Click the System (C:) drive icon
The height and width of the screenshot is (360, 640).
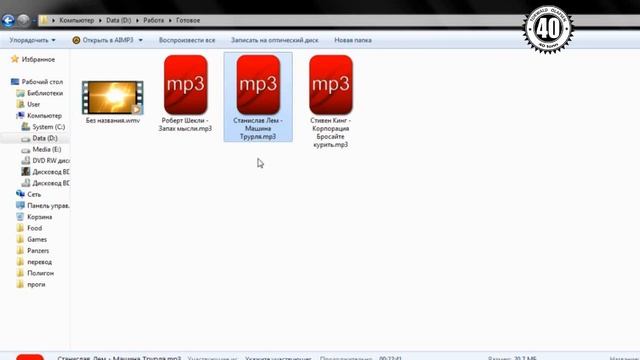(x=26, y=127)
